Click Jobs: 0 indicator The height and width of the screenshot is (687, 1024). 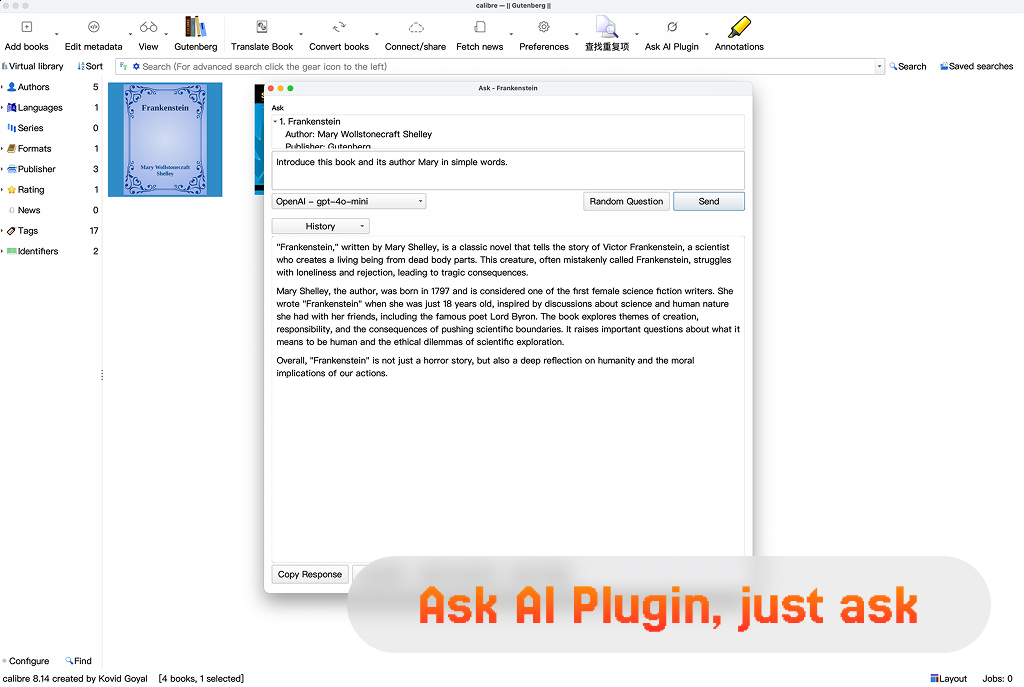pyautogui.click(x=997, y=679)
